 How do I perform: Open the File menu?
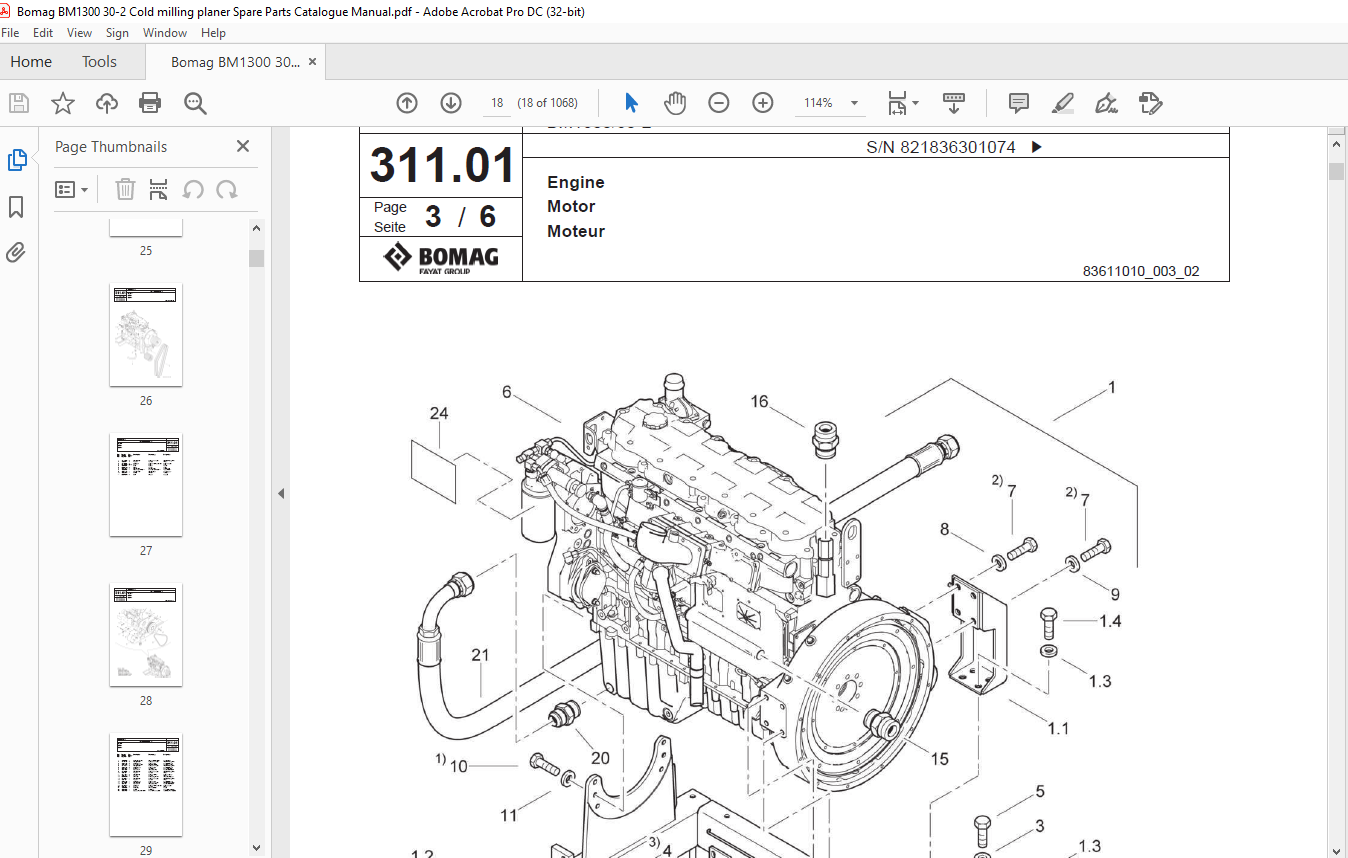[11, 33]
